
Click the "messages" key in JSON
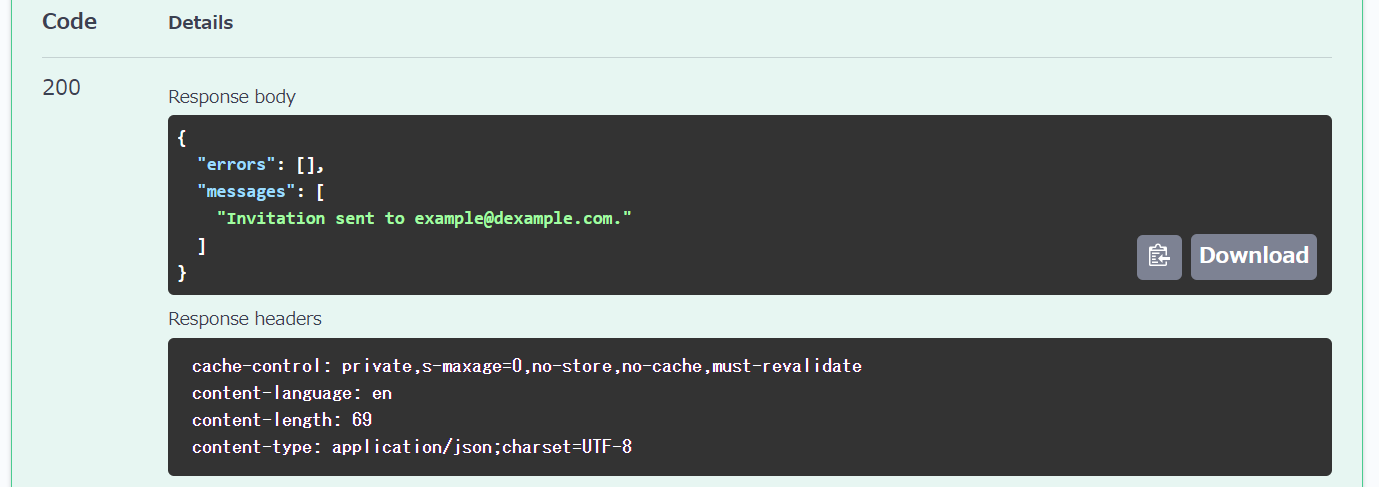247,191
